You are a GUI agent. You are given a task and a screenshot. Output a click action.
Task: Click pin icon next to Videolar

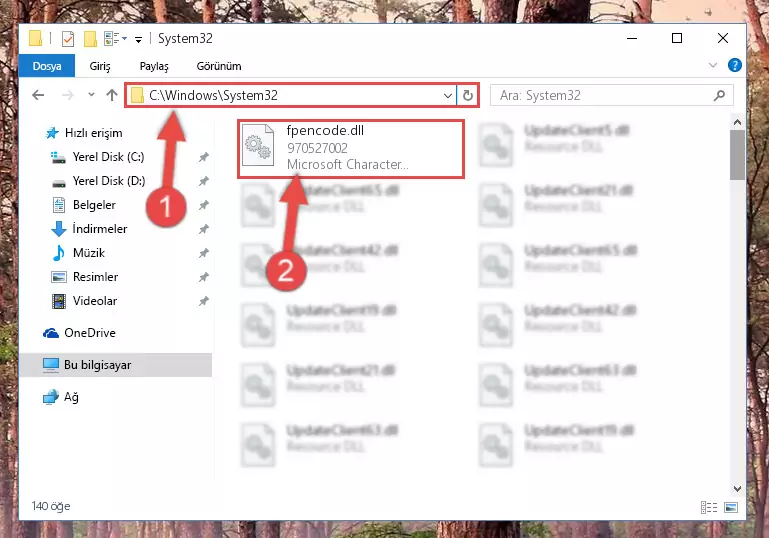click(204, 301)
